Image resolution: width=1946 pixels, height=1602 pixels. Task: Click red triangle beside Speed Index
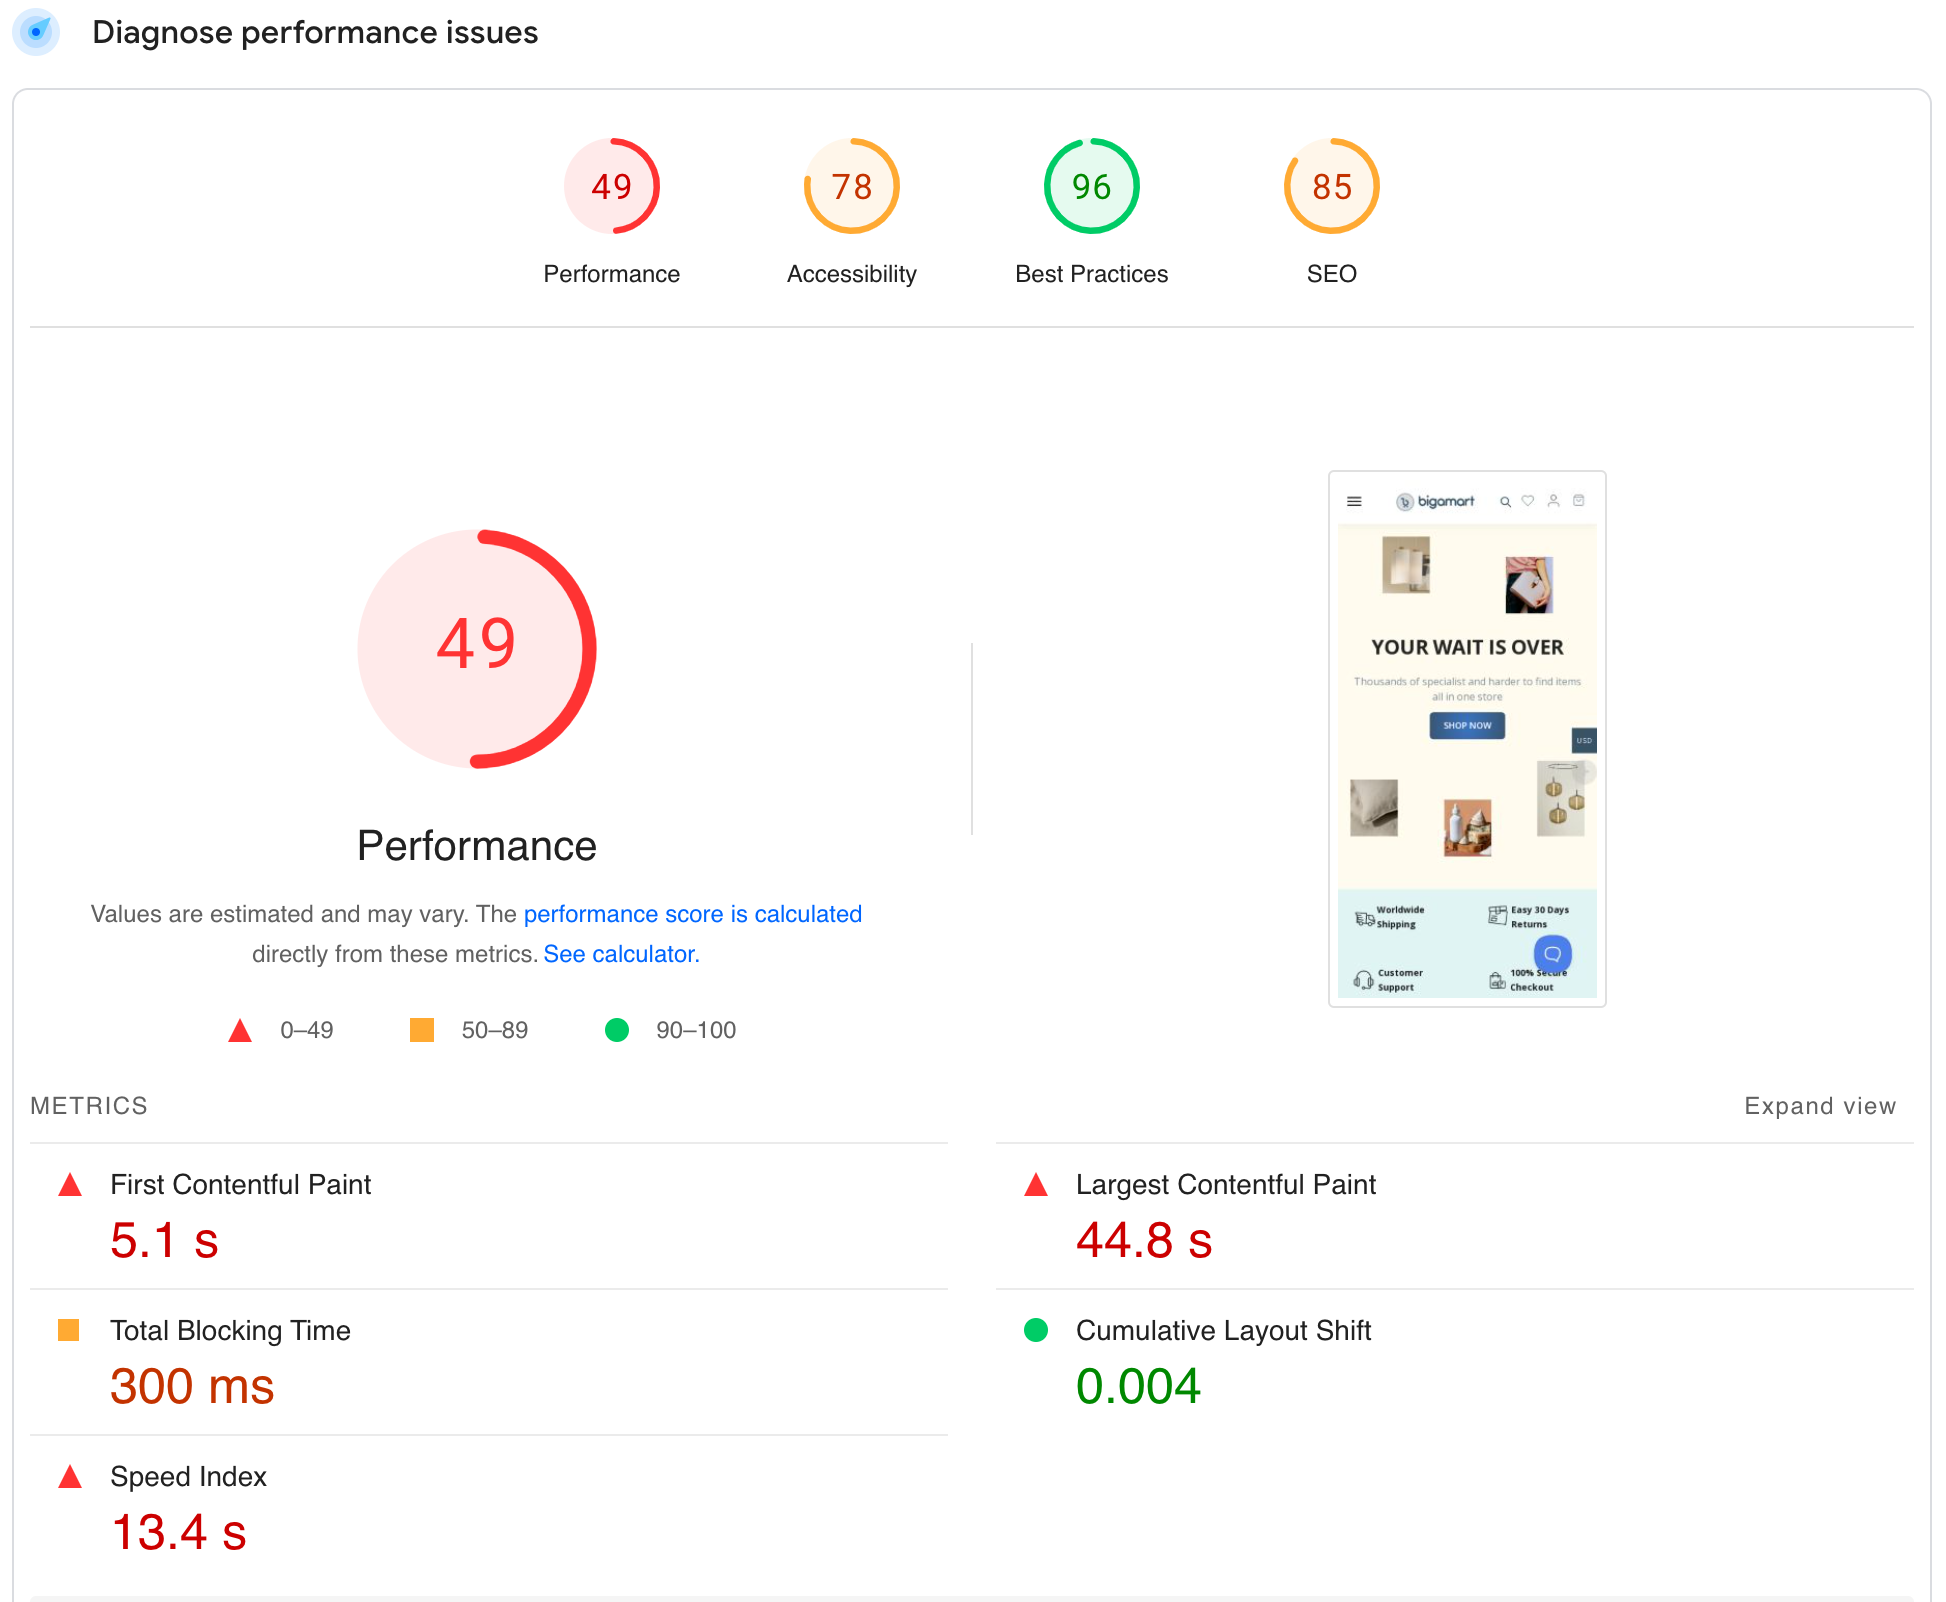tap(70, 1477)
